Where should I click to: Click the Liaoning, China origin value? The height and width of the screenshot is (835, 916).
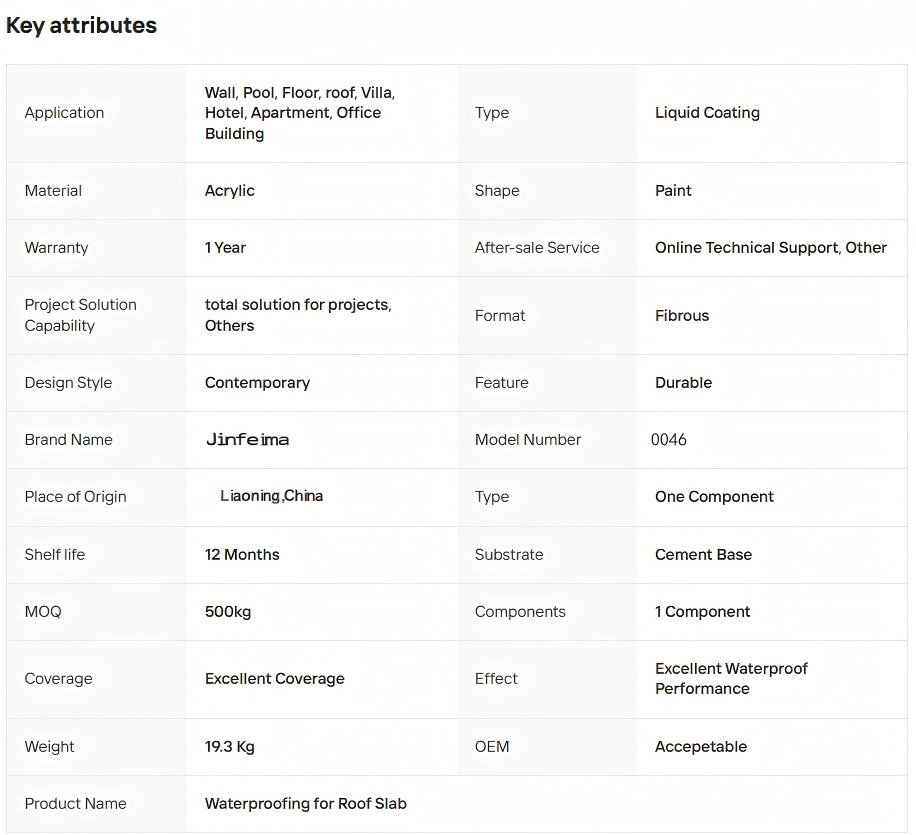271,497
